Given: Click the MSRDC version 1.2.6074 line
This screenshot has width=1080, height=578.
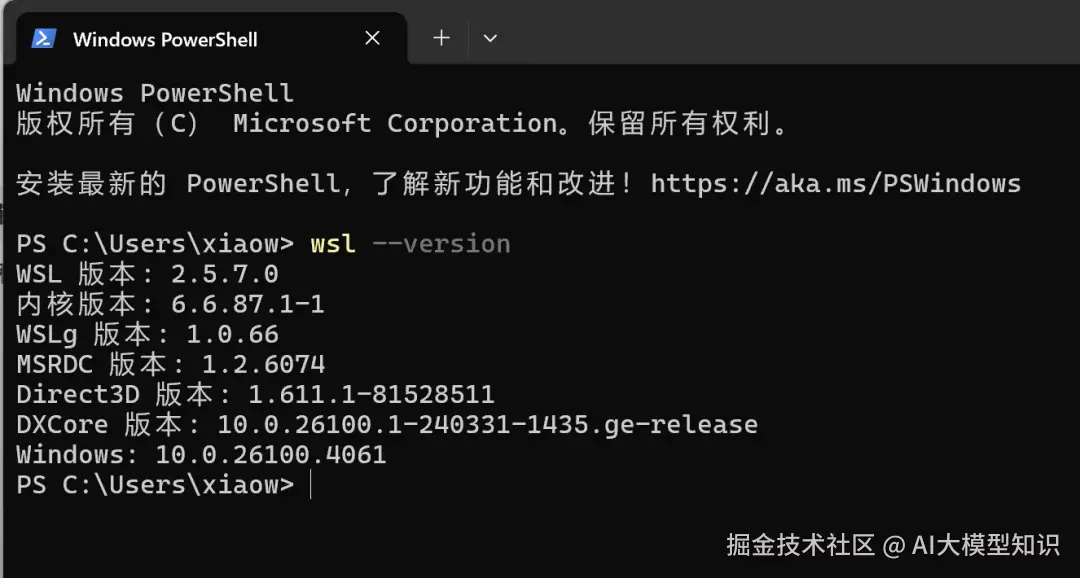Looking at the screenshot, I should 170,364.
